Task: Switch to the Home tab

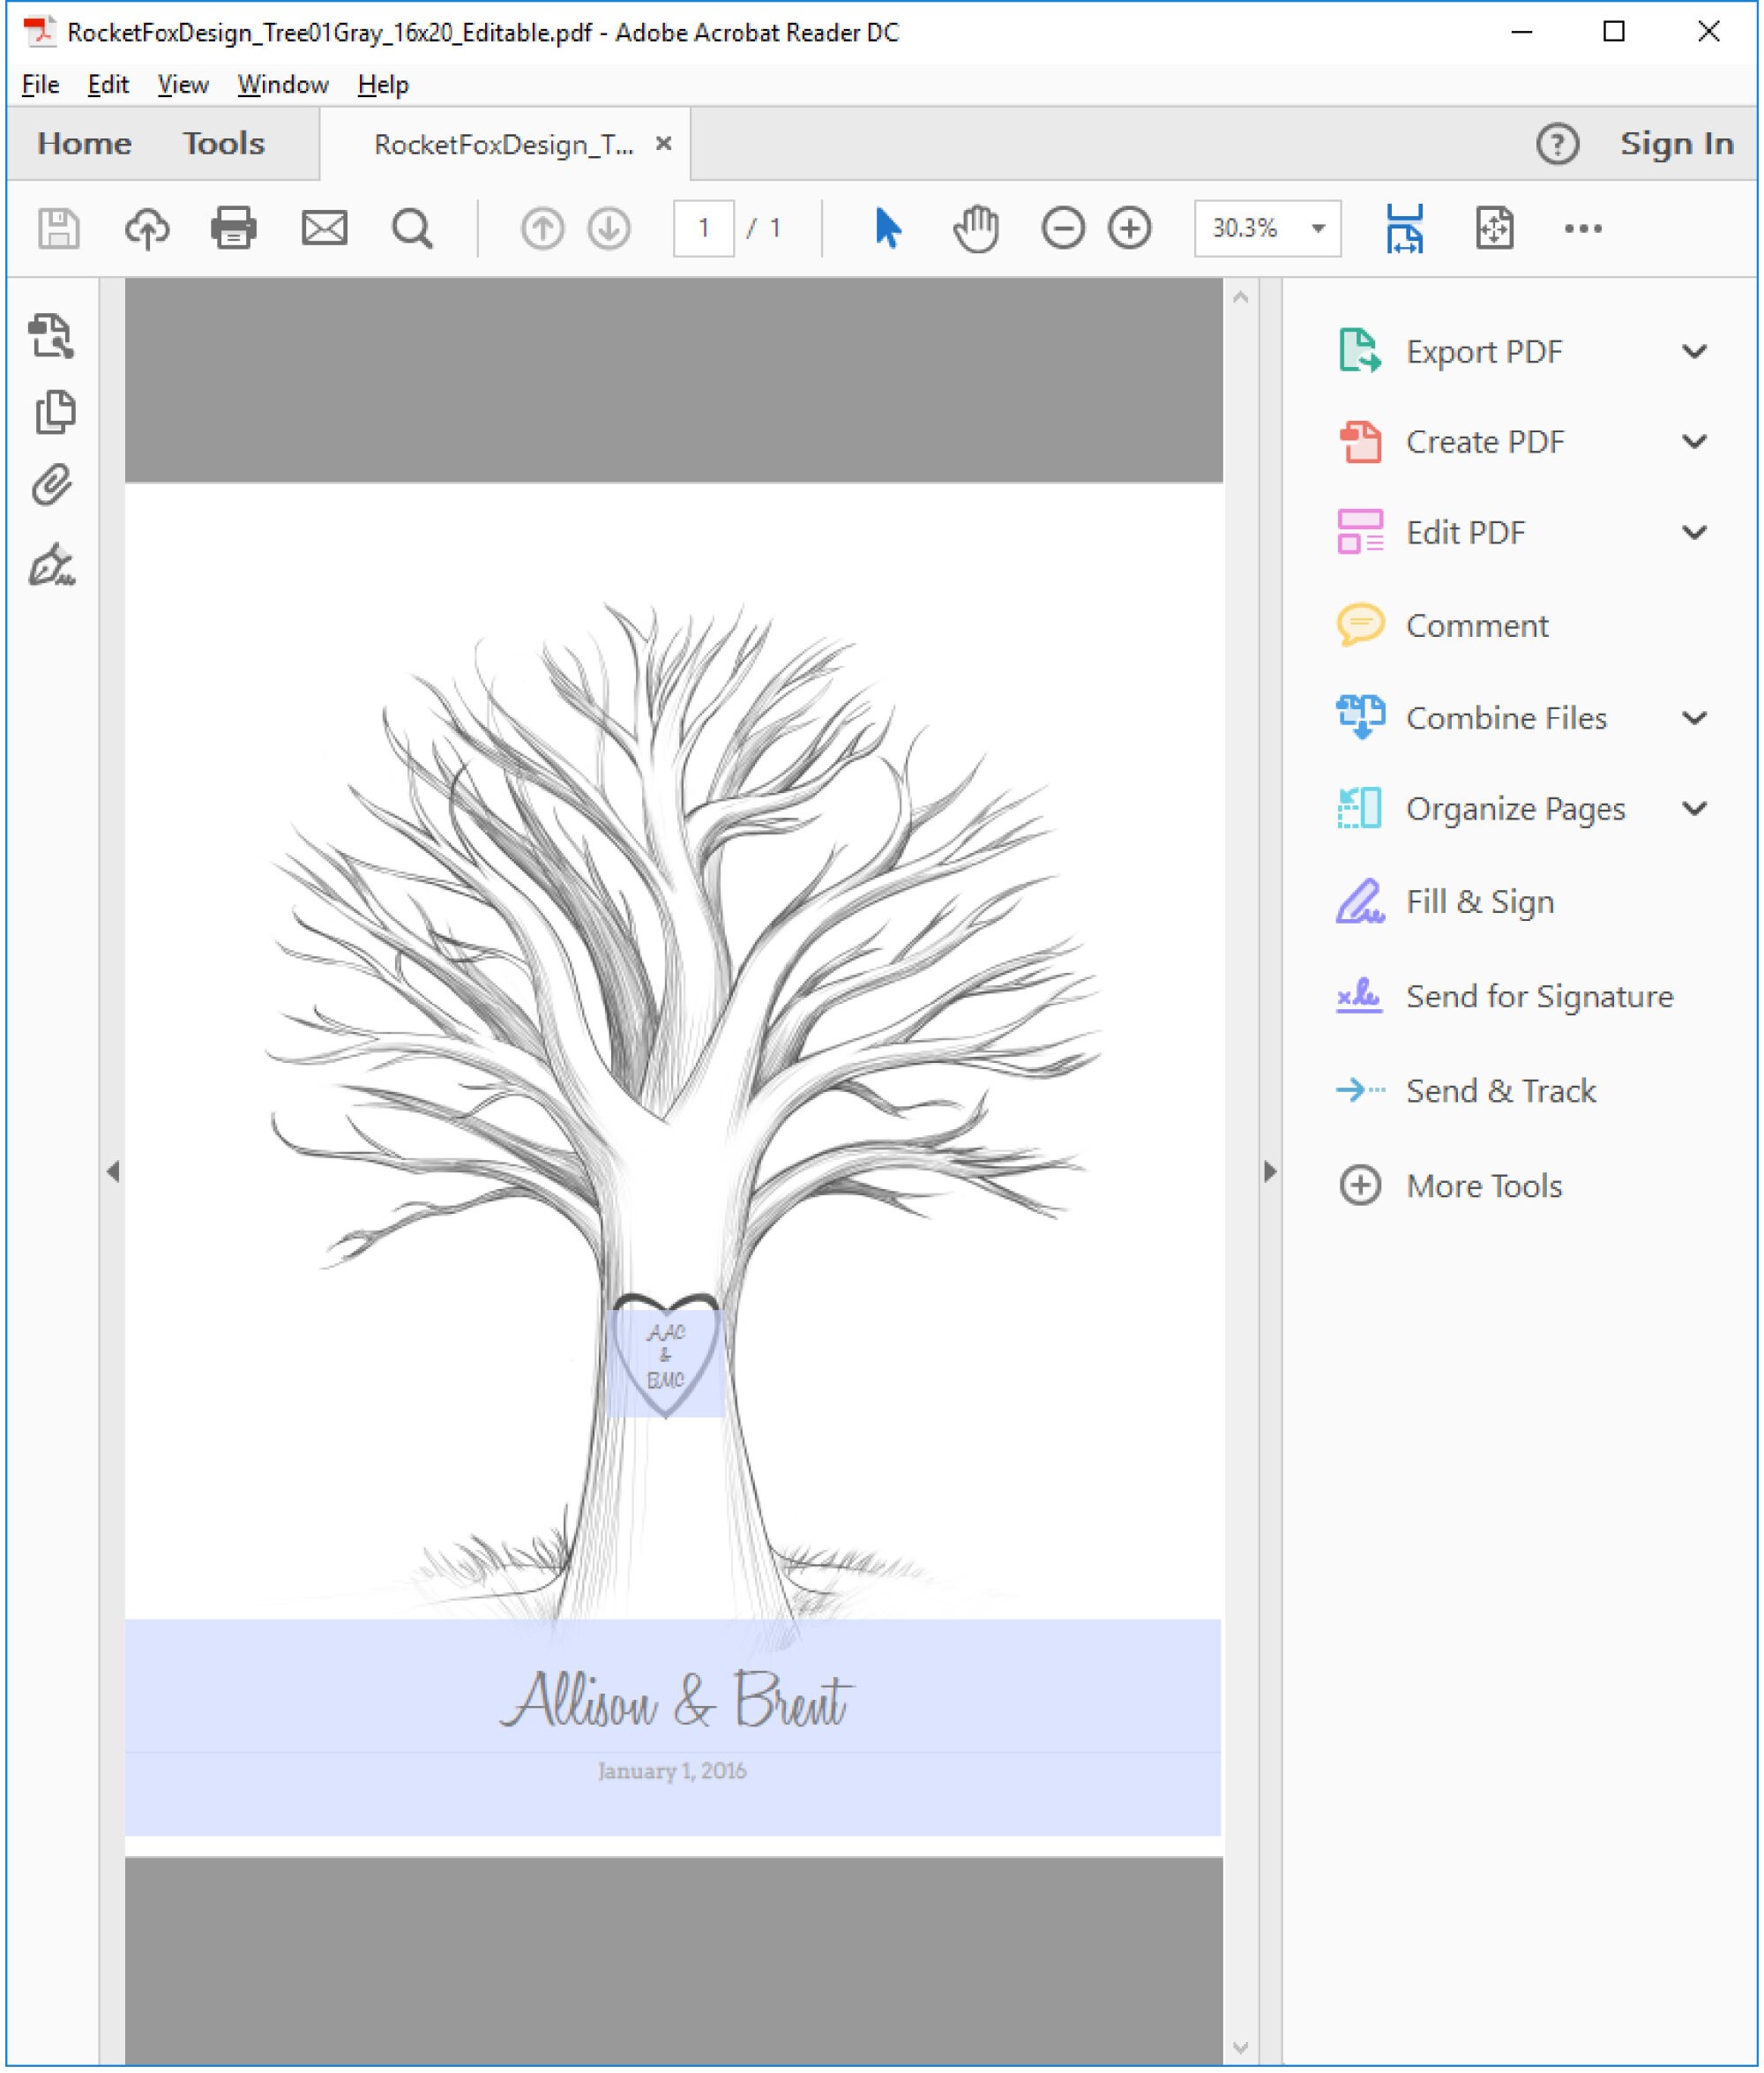Action: coord(85,143)
